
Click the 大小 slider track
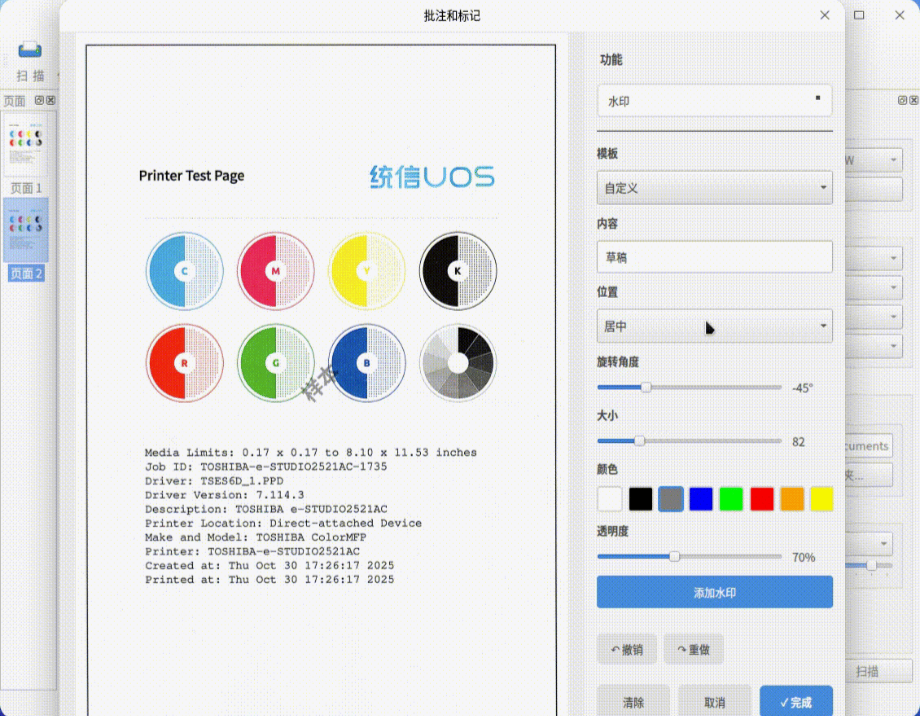pos(689,441)
